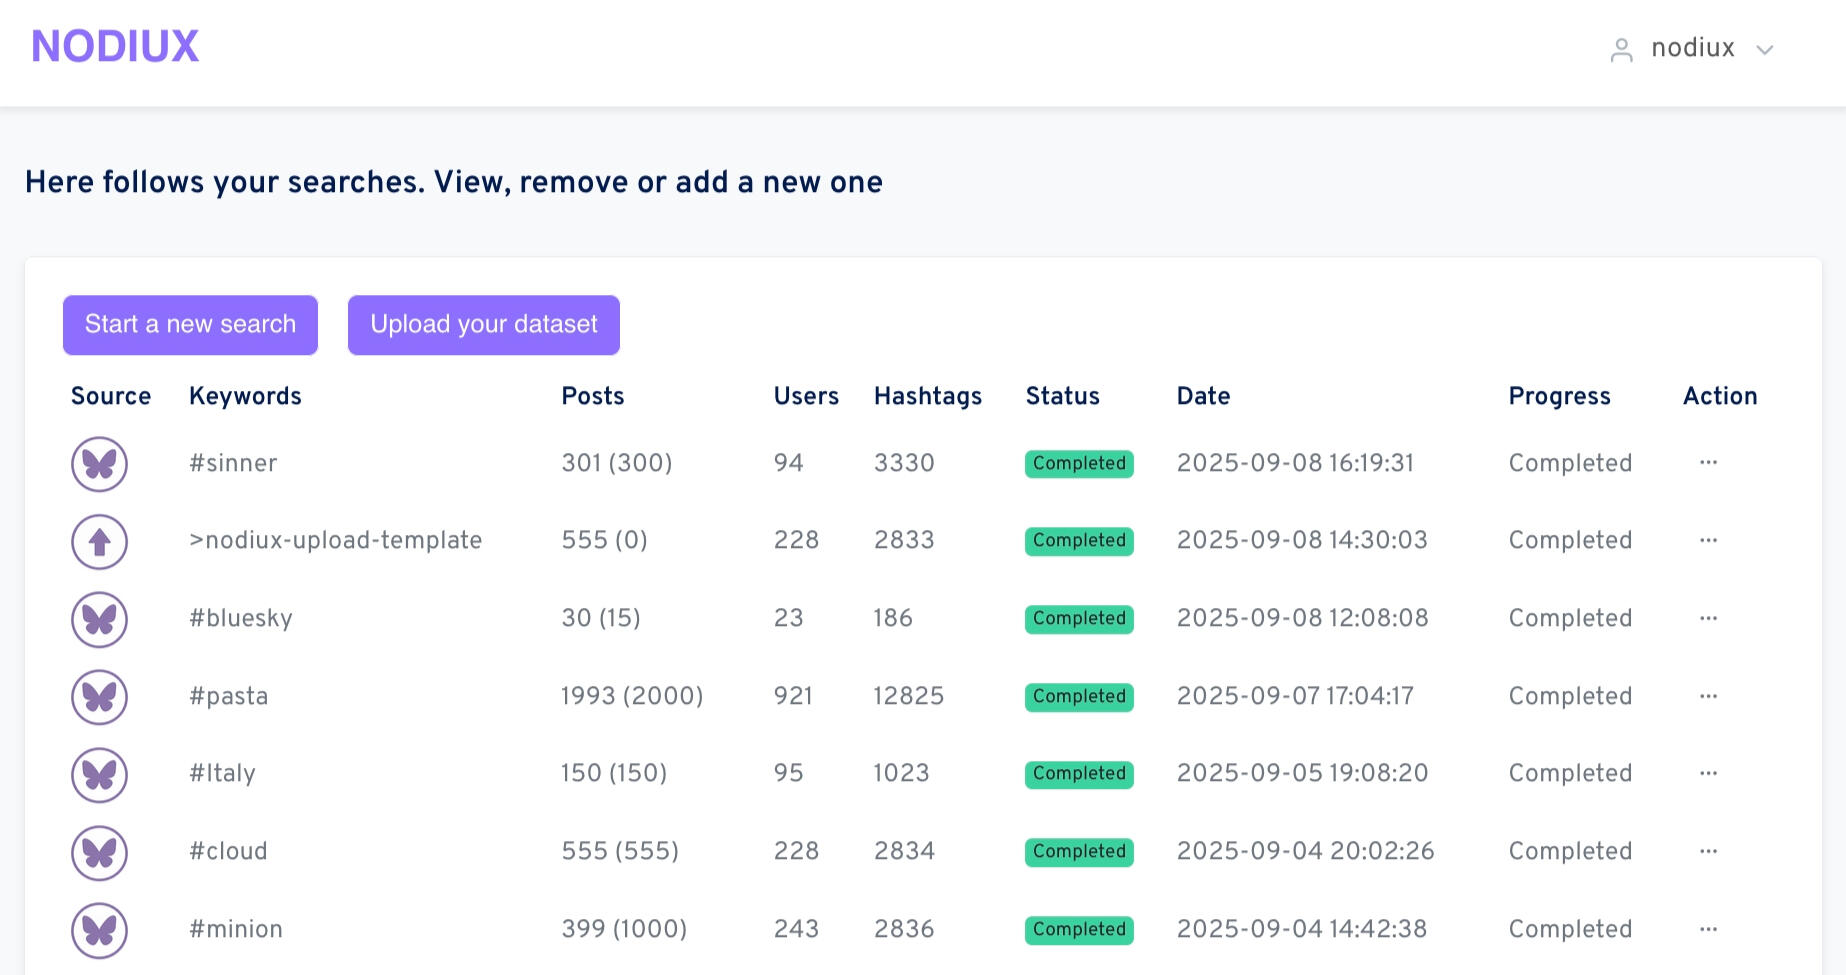Click the user profile icon in header

[1621, 50]
